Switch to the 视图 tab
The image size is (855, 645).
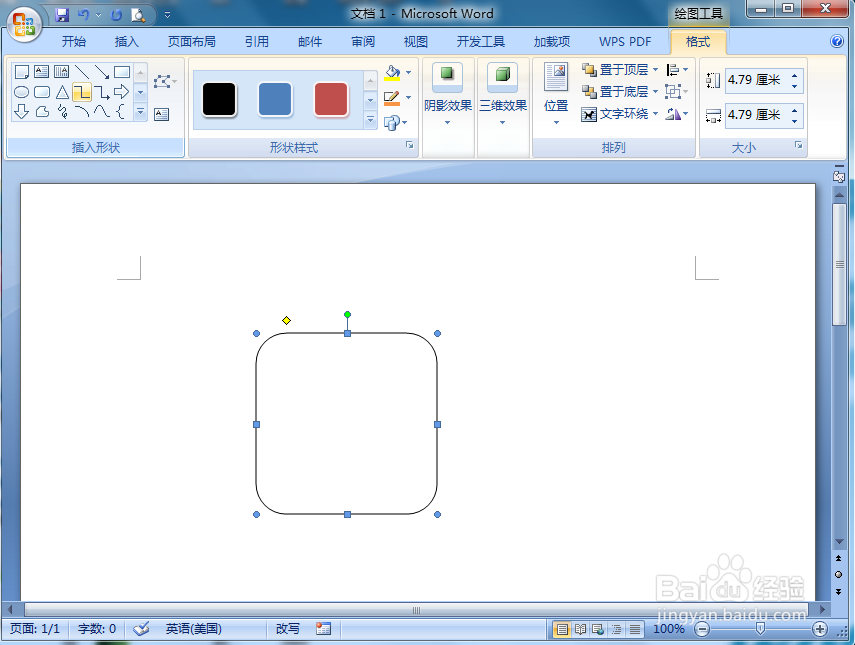(416, 41)
